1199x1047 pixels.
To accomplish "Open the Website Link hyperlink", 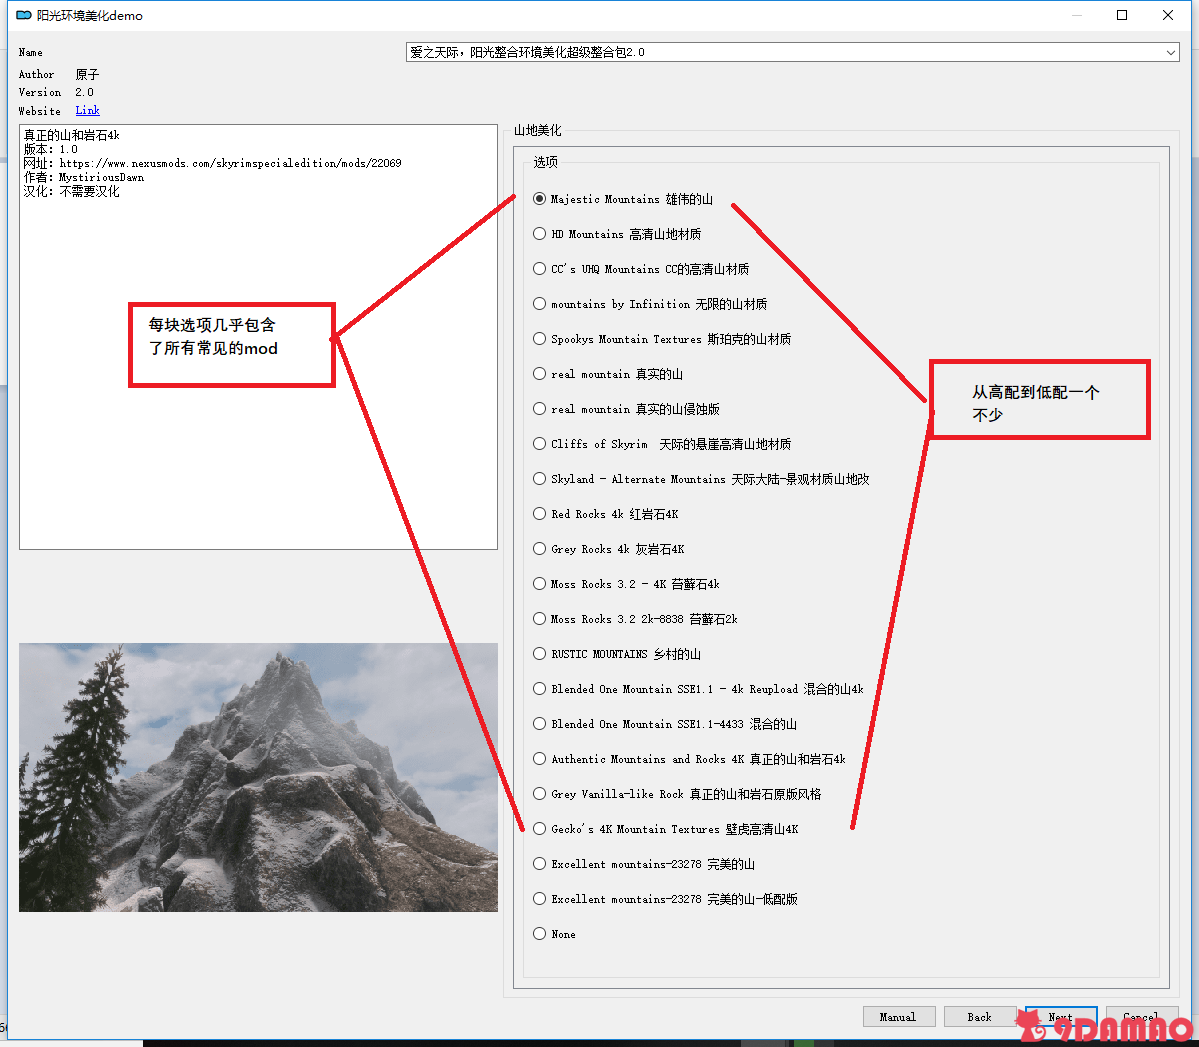I will pos(87,111).
